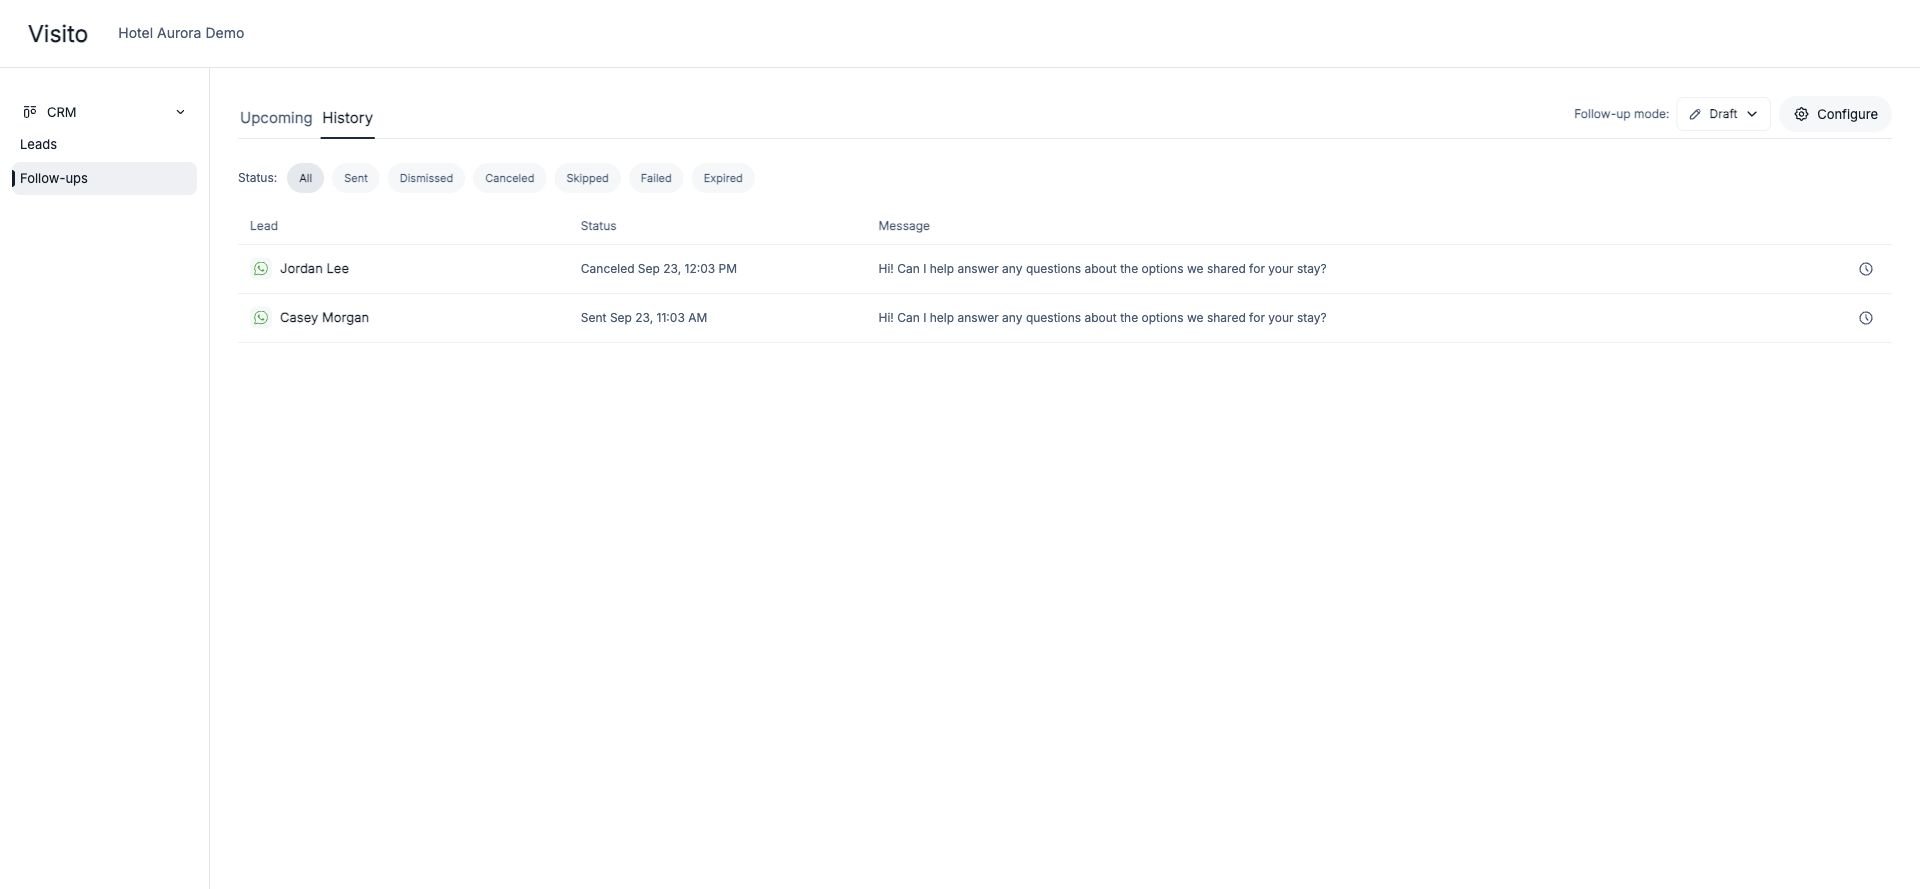Click the WhatsApp icon beside Casey Morgan

[261, 318]
